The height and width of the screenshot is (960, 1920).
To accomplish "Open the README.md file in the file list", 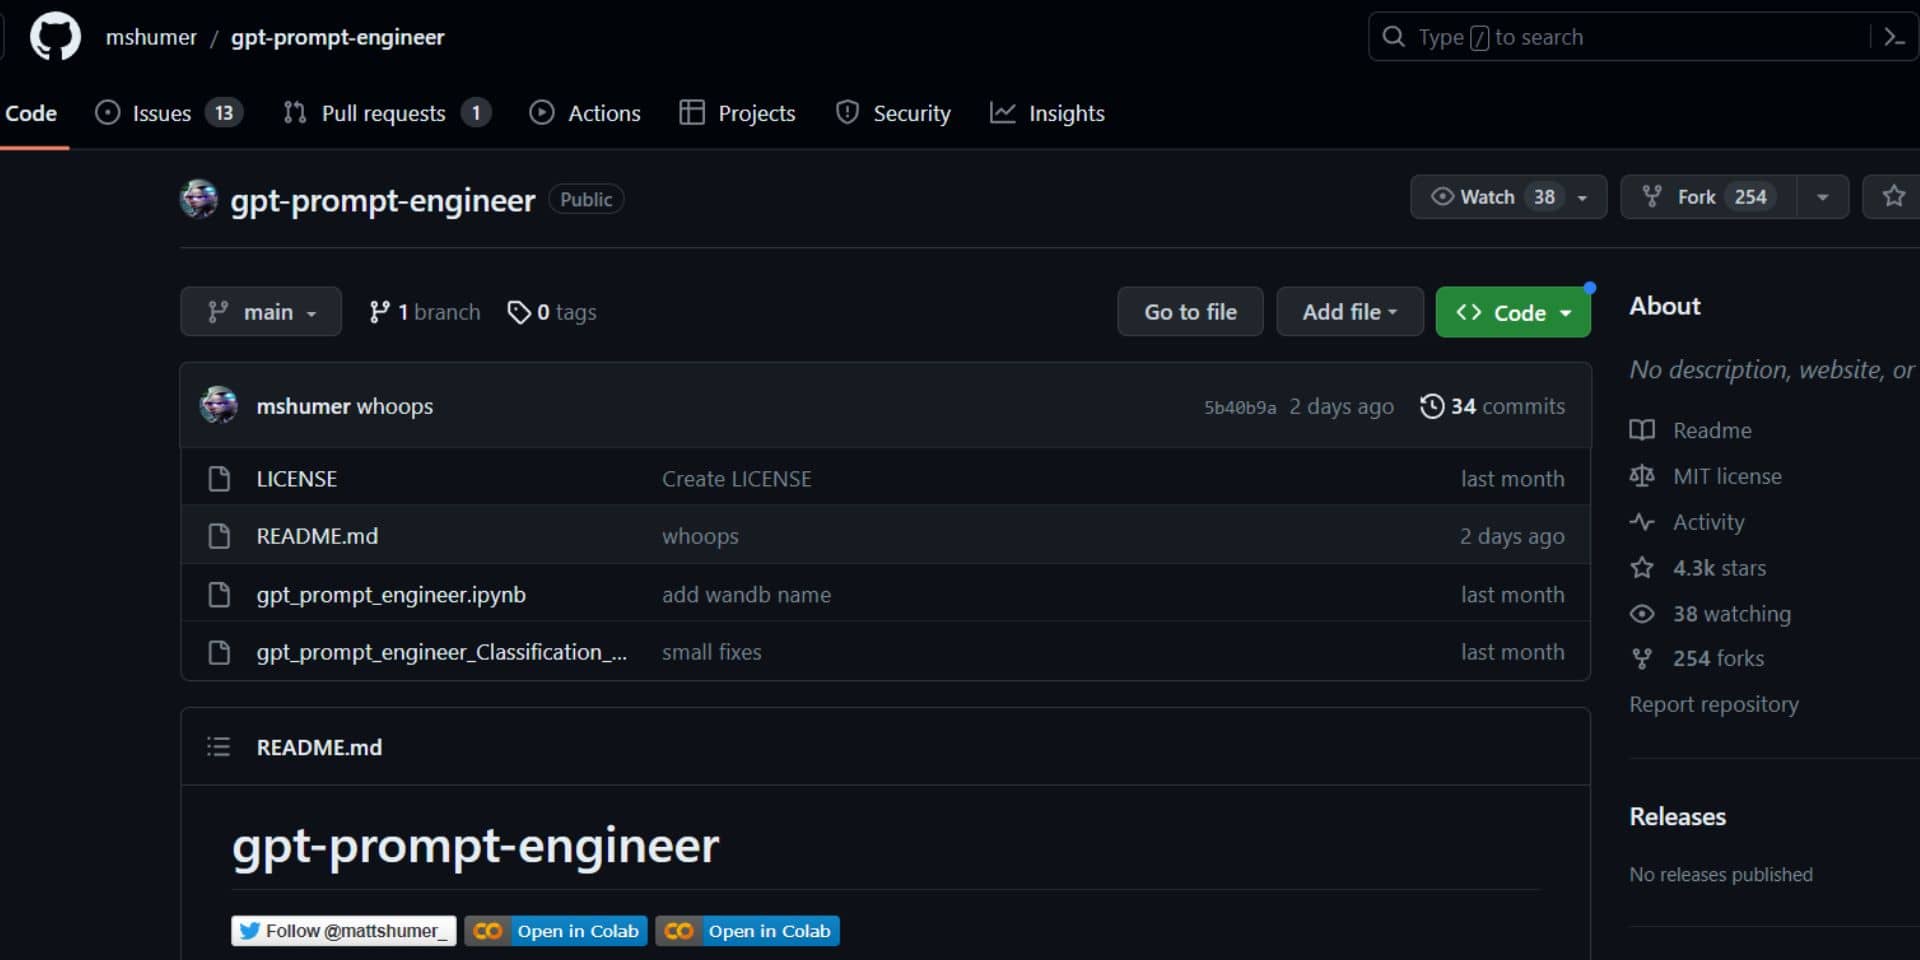I will click(317, 536).
